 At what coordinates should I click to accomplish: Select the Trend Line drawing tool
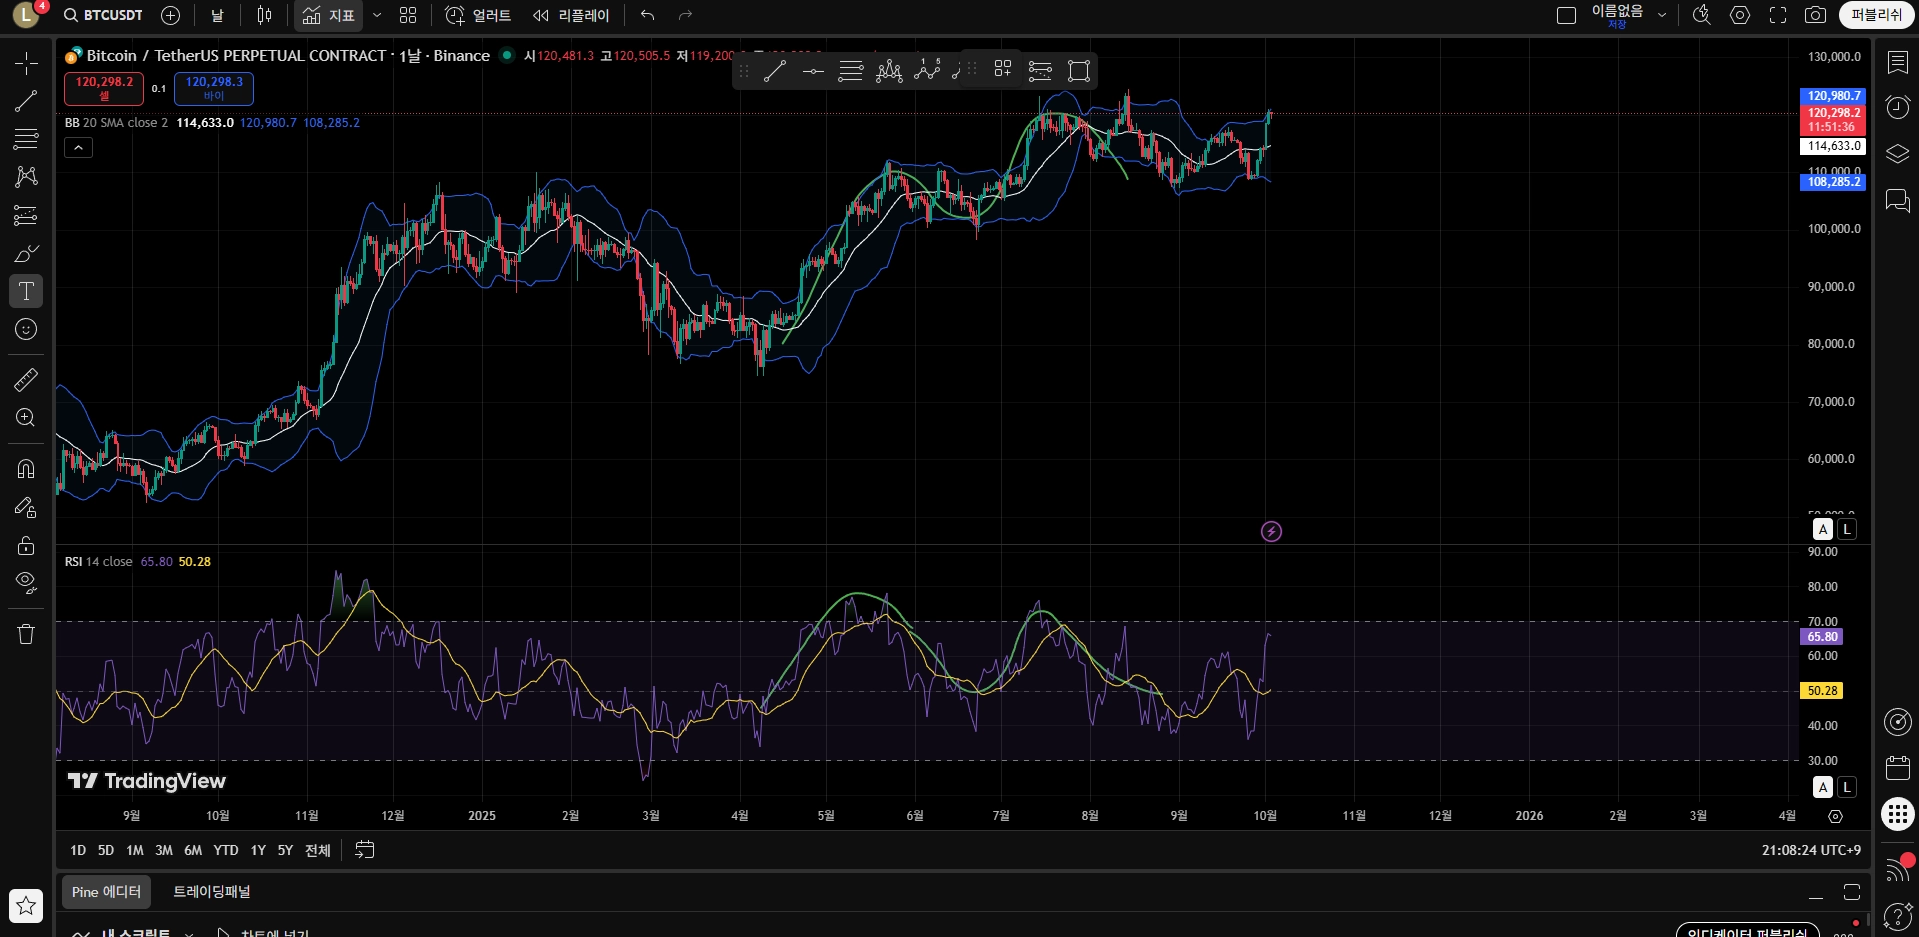click(26, 101)
